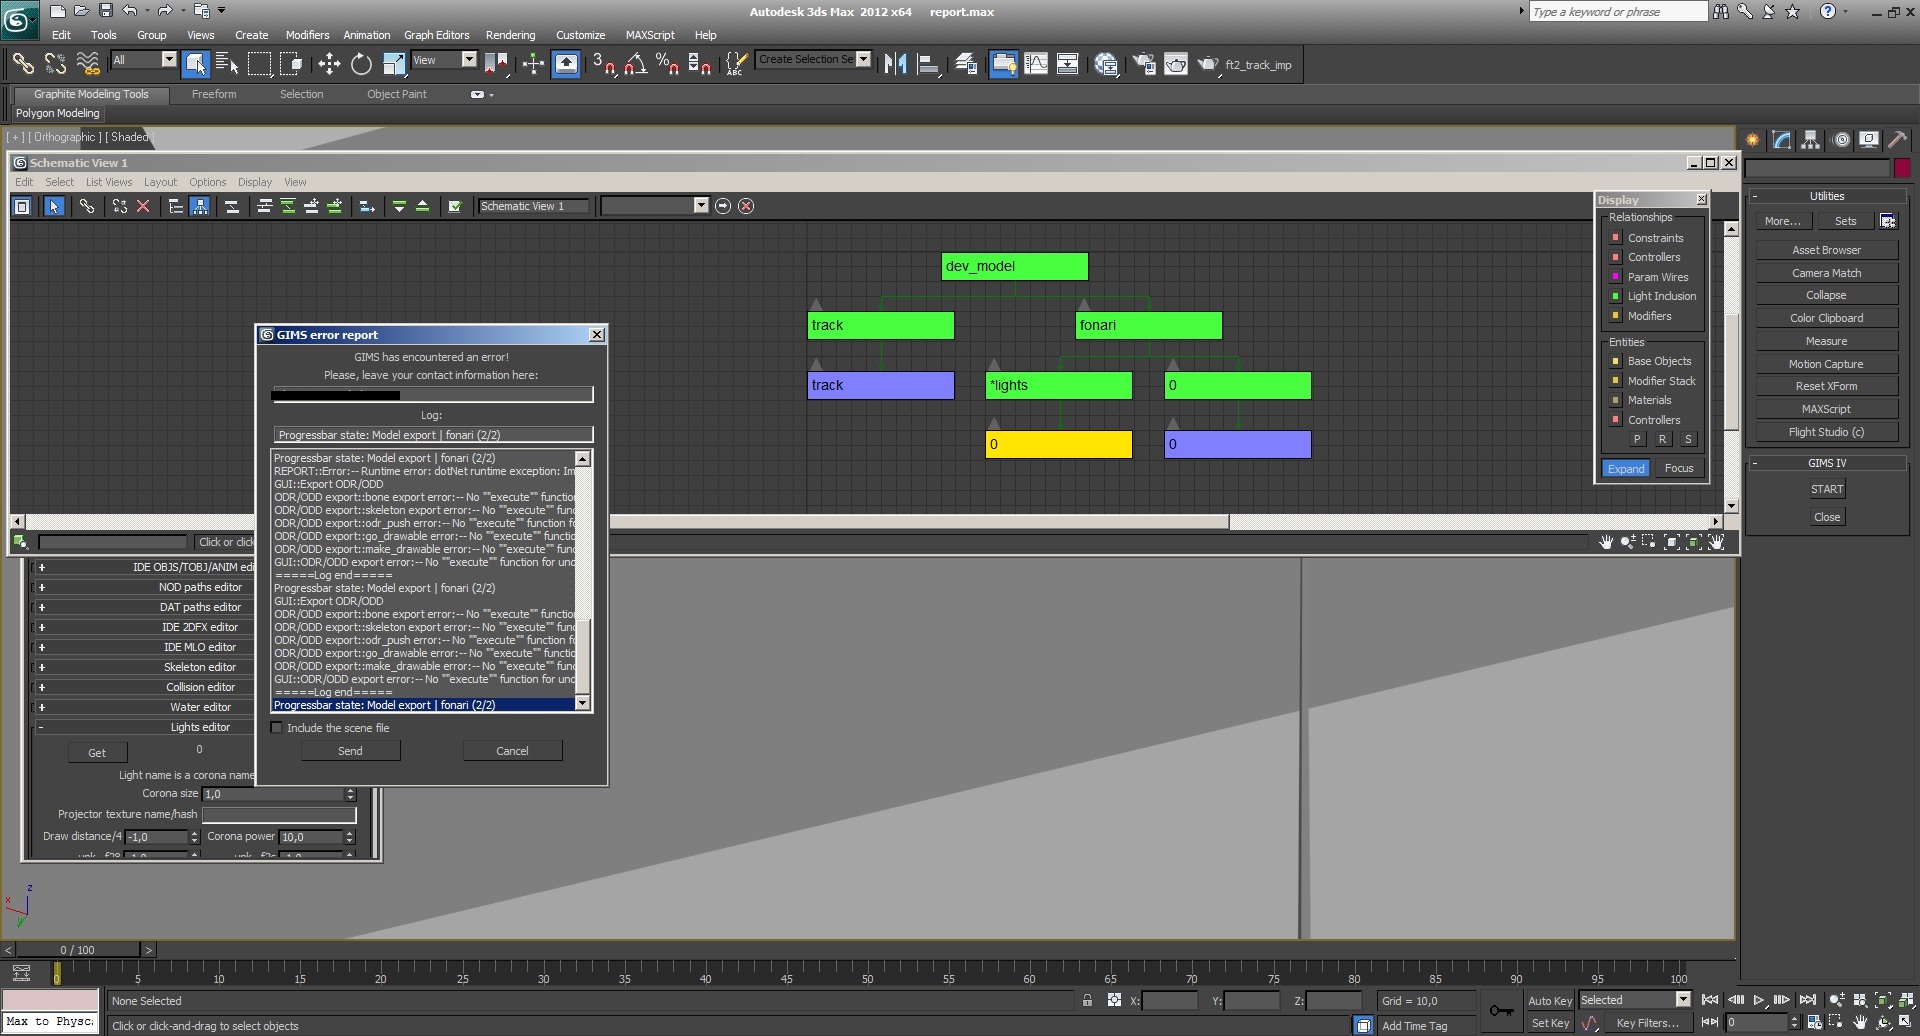Open the View reference coordinate dropdown
The height and width of the screenshot is (1036, 1920).
(x=468, y=60)
